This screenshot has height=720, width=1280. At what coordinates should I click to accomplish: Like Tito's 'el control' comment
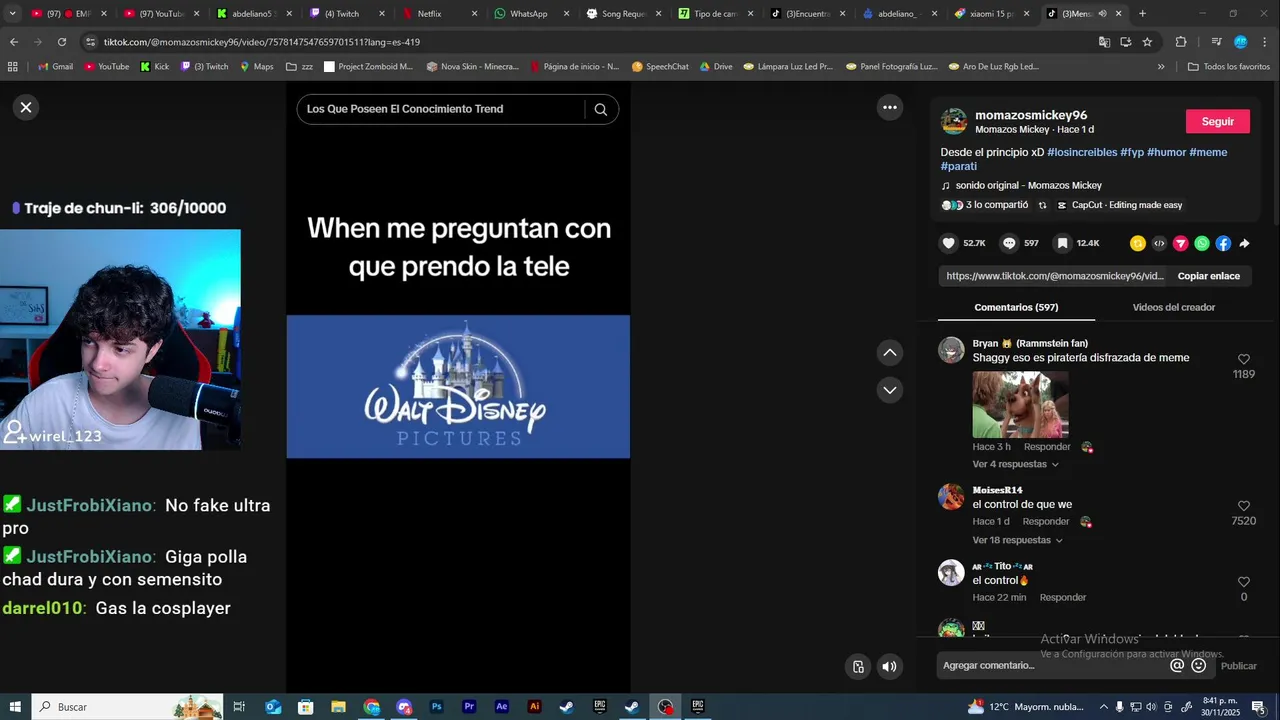coord(1244,582)
